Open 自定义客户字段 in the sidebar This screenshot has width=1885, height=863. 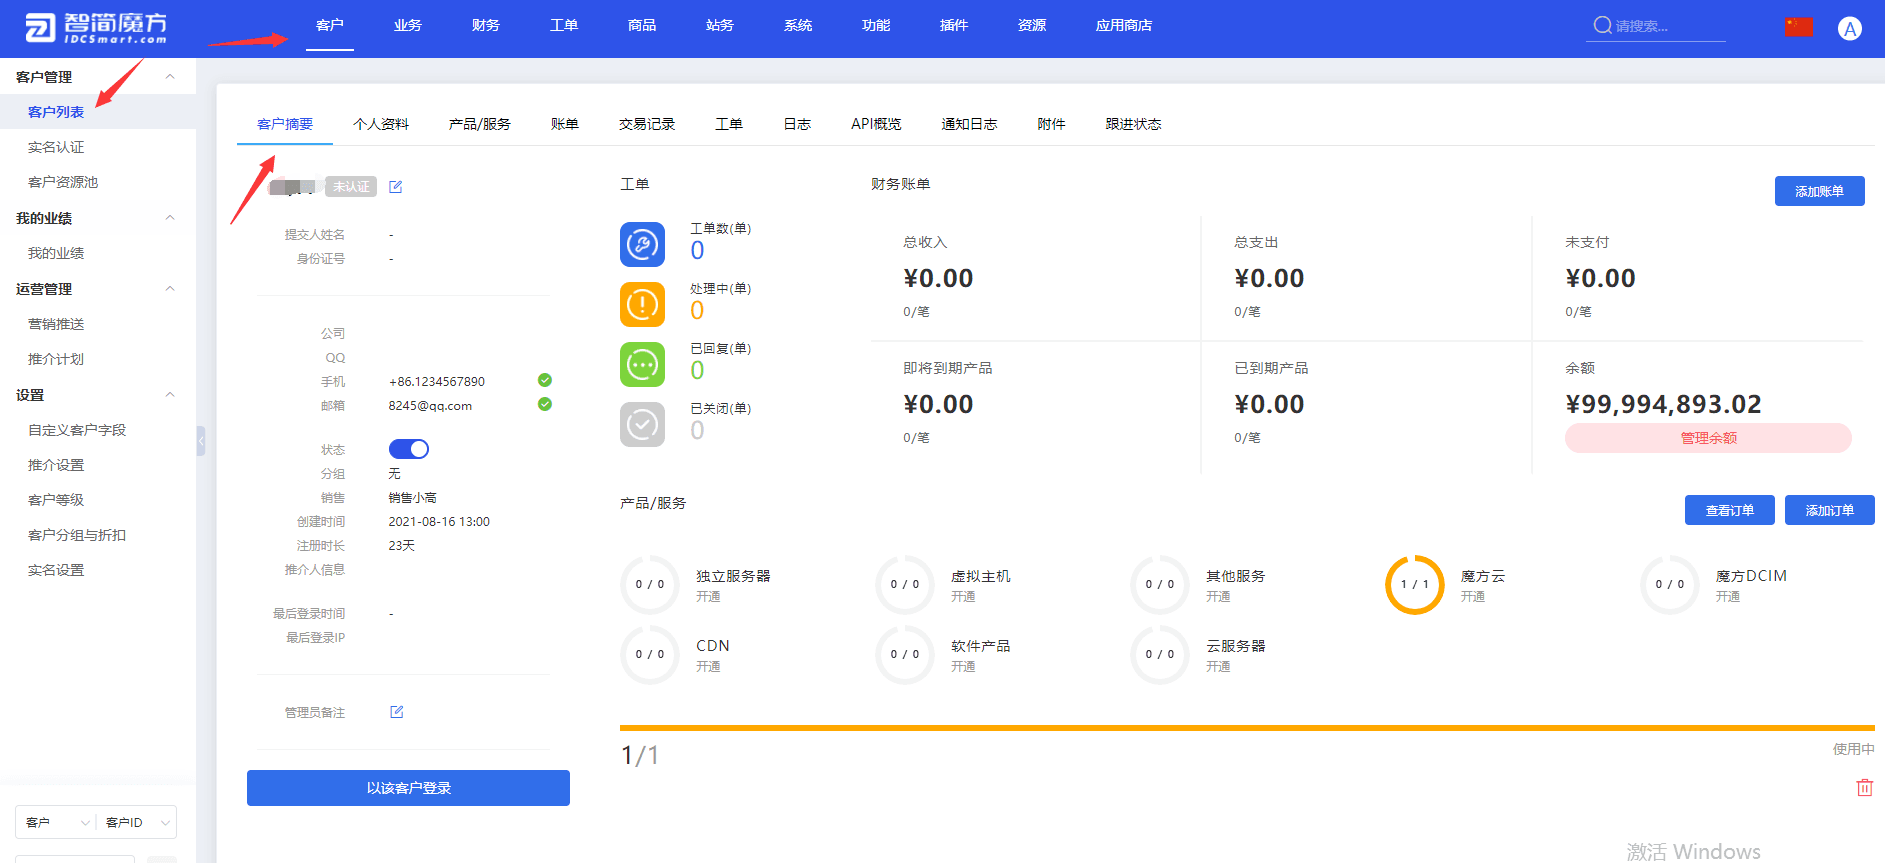77,430
